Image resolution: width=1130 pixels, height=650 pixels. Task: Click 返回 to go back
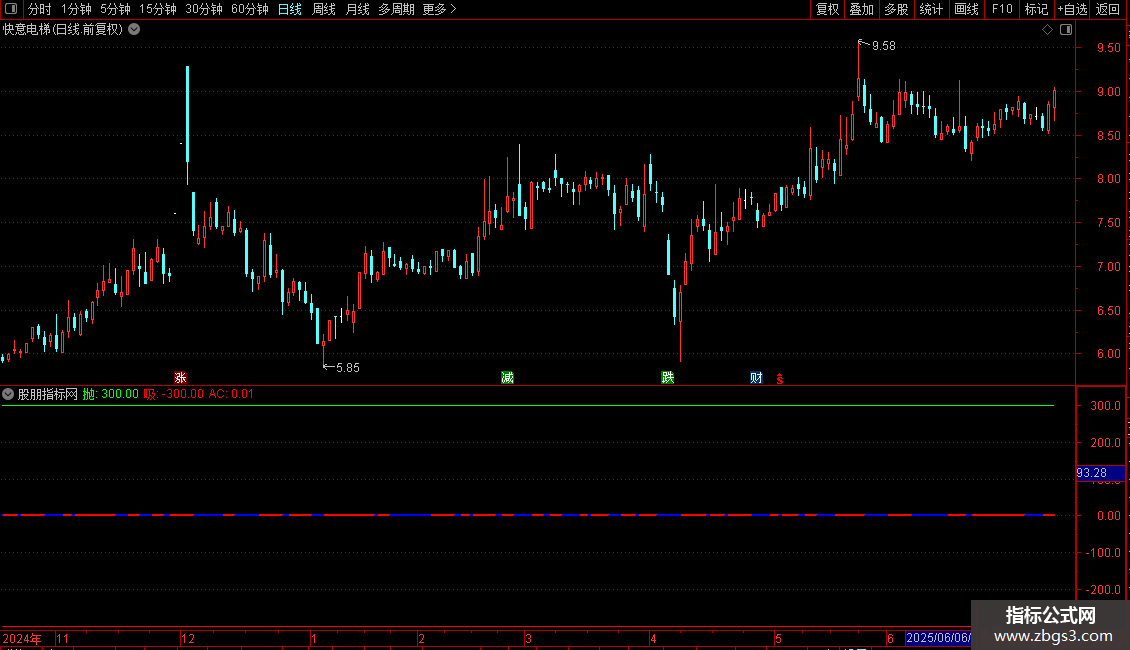point(1108,9)
